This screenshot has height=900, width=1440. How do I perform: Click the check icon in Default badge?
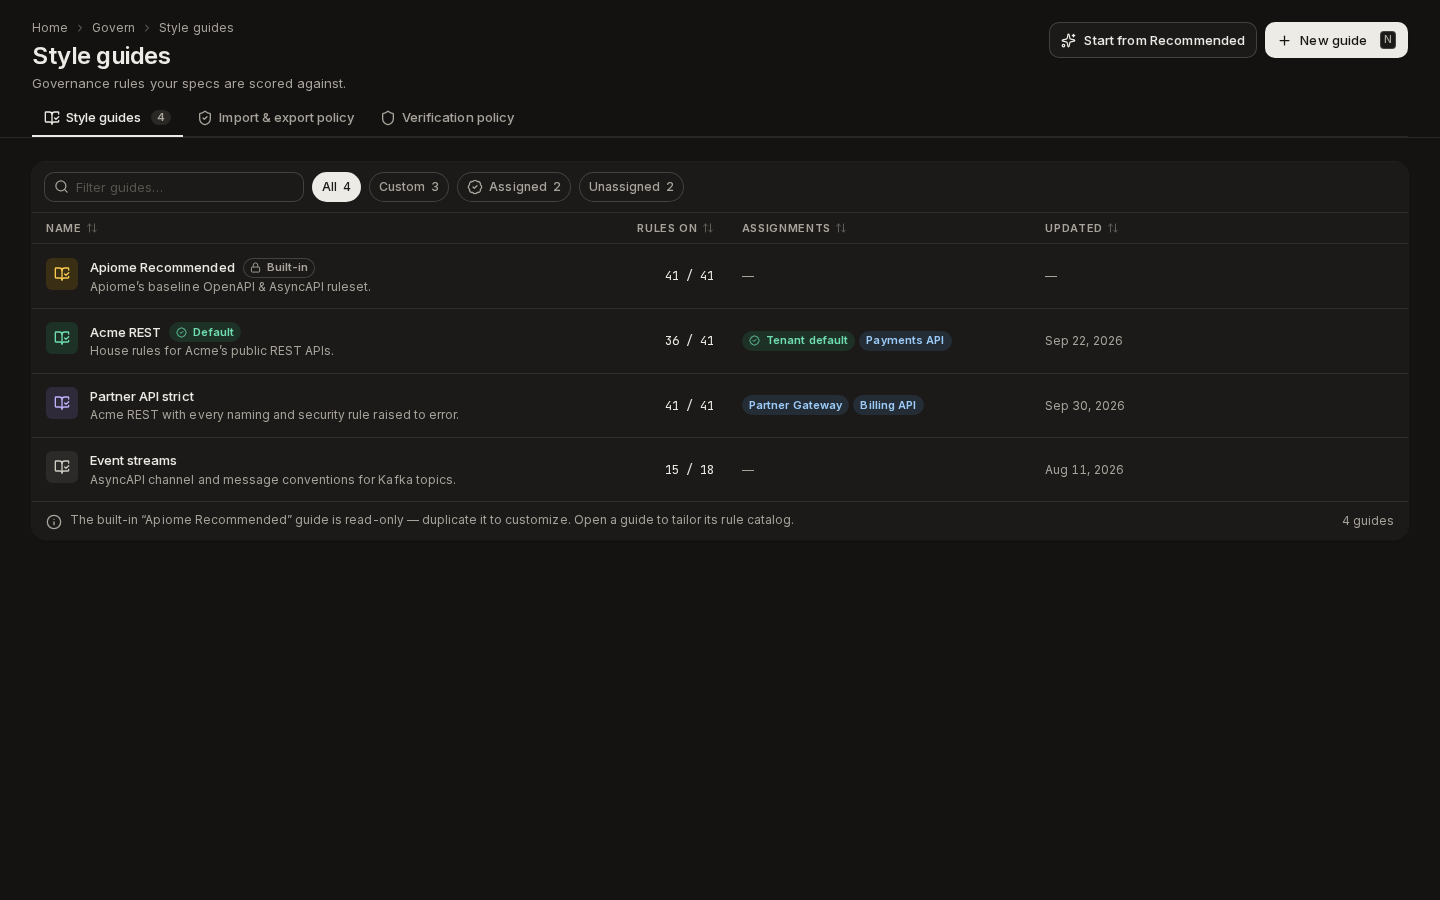click(x=181, y=332)
